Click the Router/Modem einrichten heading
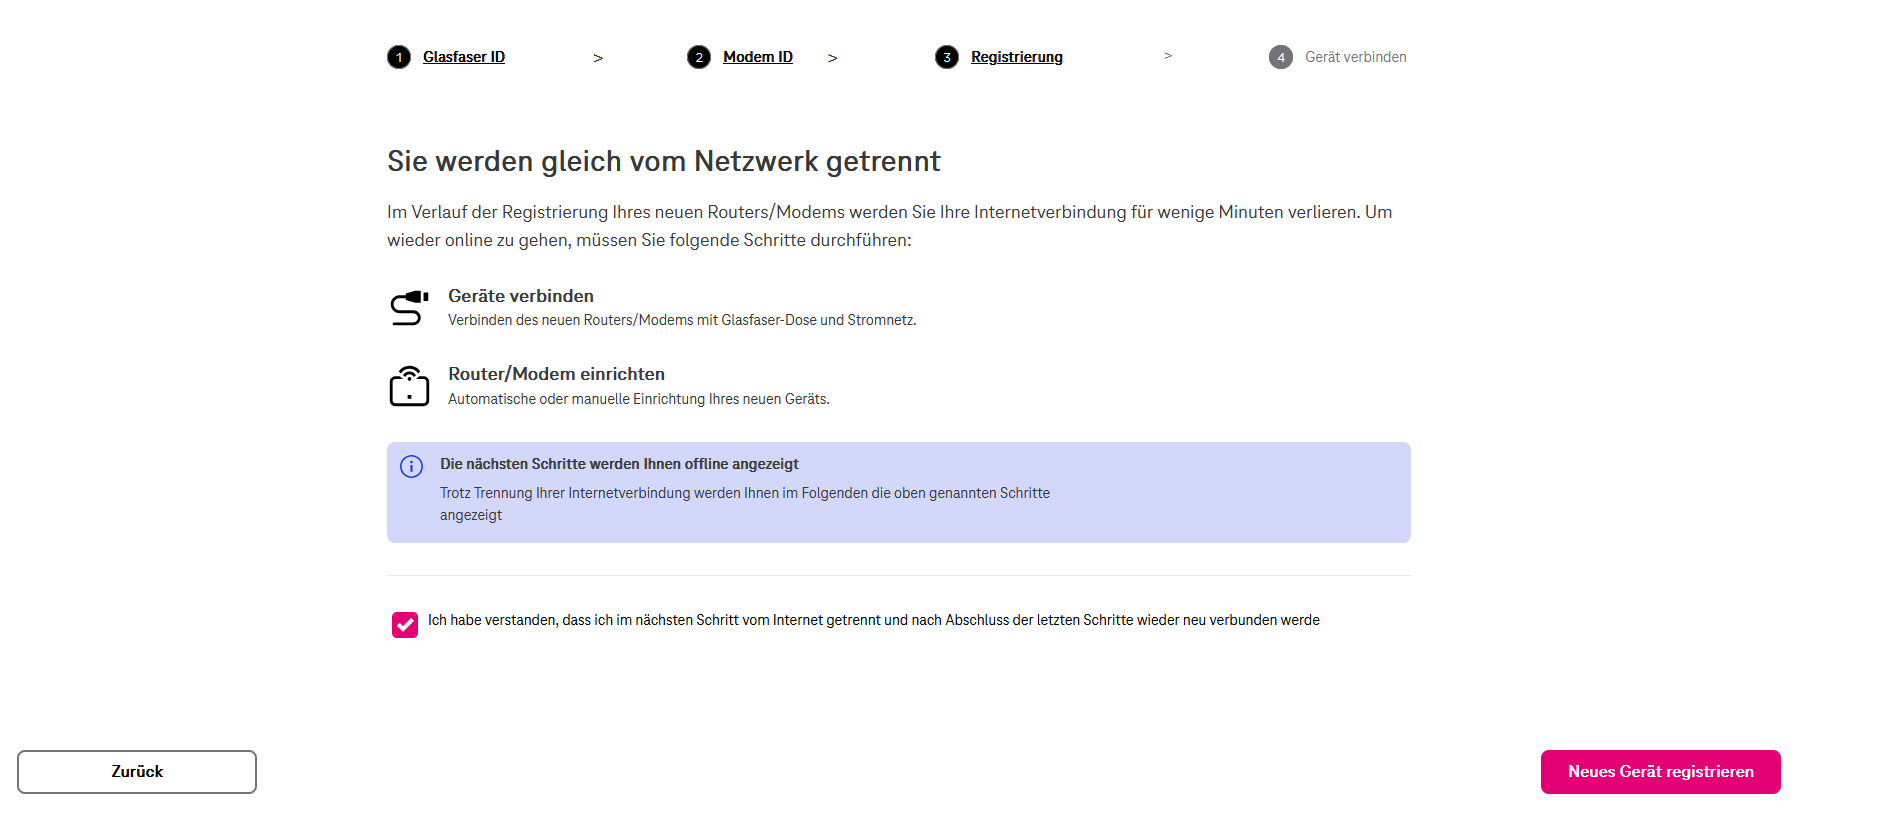 [556, 374]
